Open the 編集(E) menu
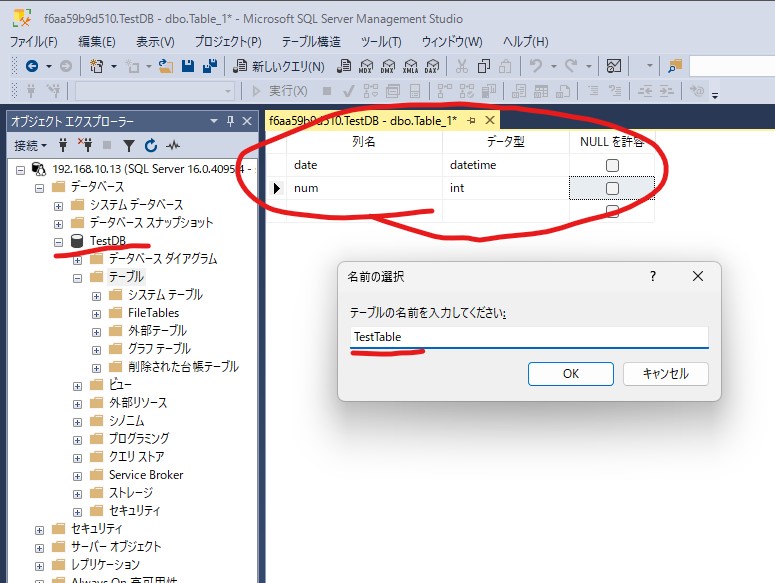The image size is (775, 583). click(97, 42)
